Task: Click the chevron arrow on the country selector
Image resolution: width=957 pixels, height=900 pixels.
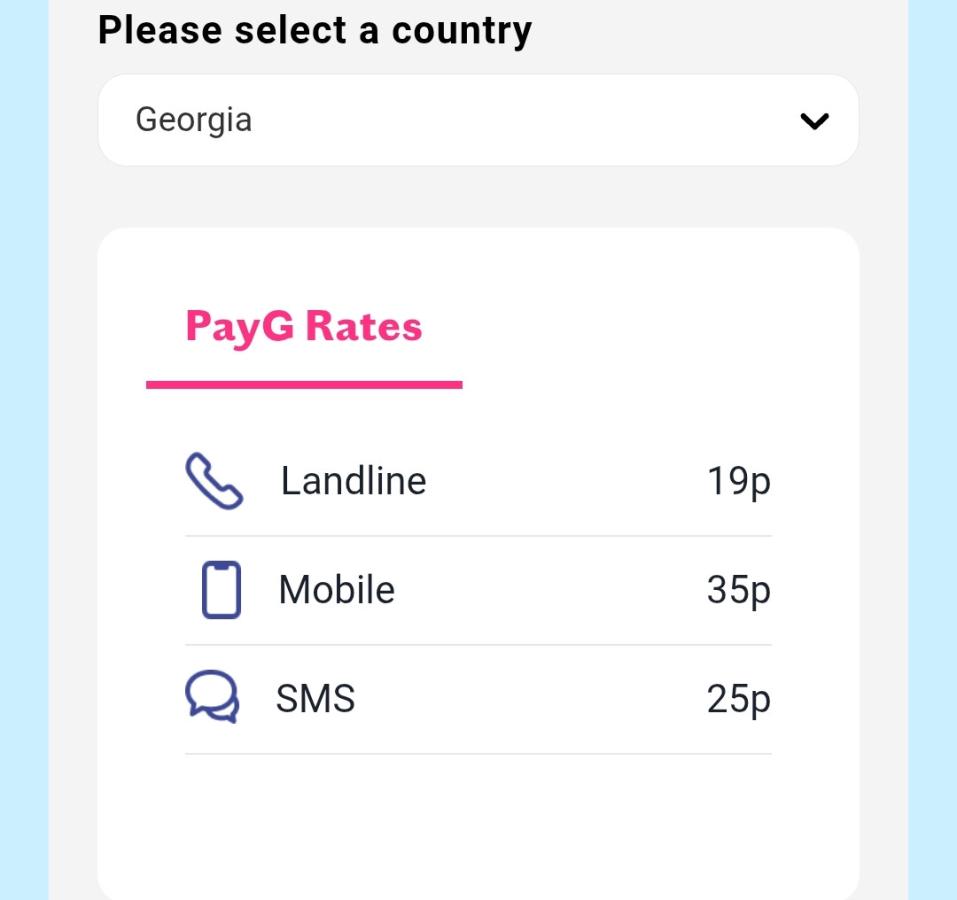Action: (813, 121)
